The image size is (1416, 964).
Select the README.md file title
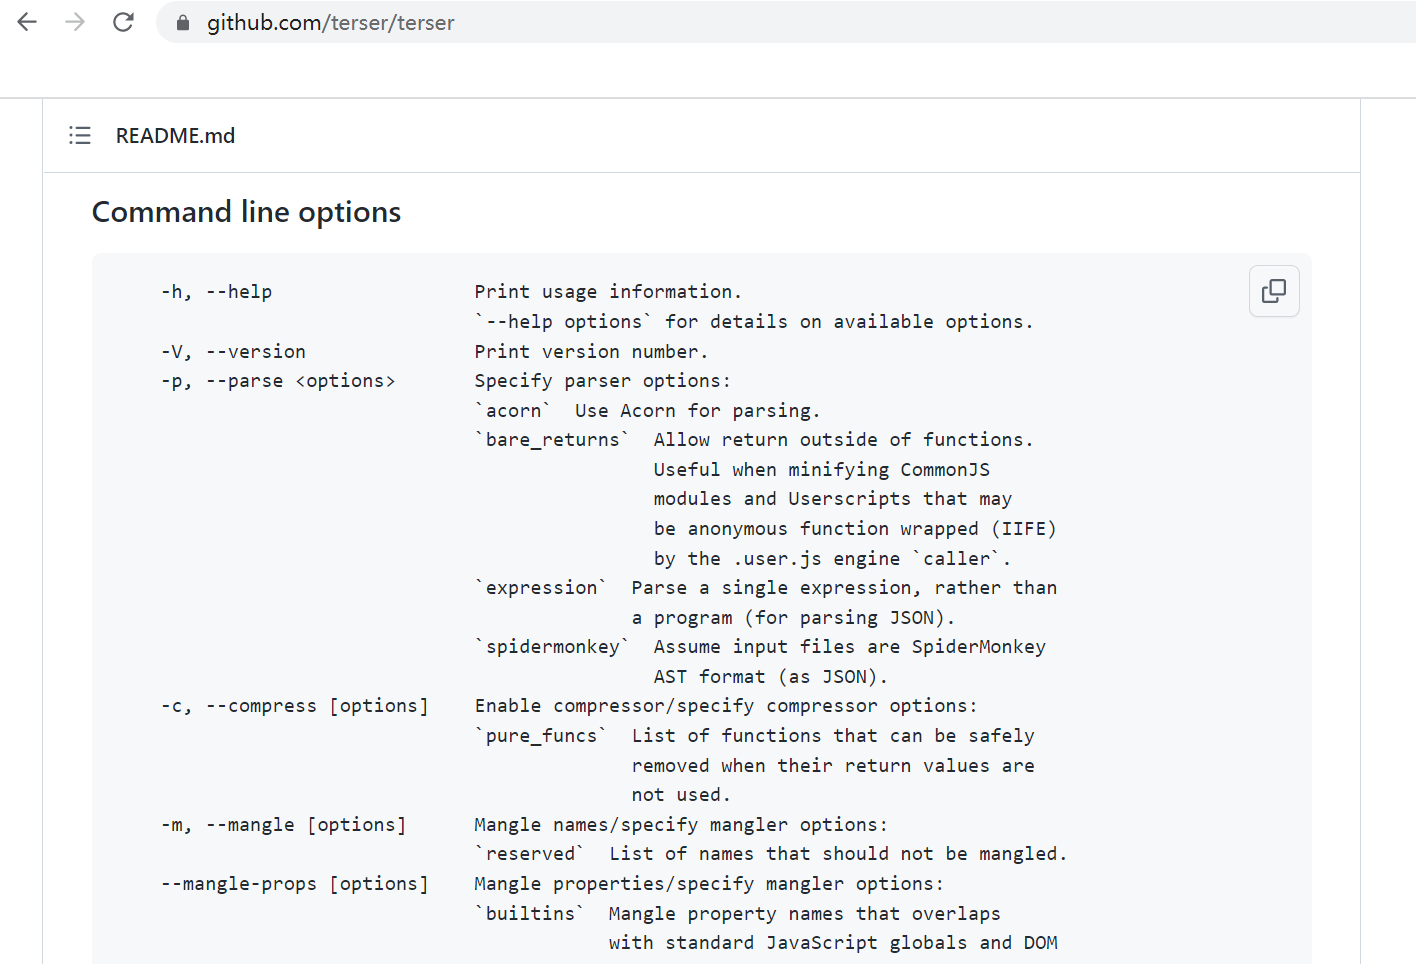(176, 135)
